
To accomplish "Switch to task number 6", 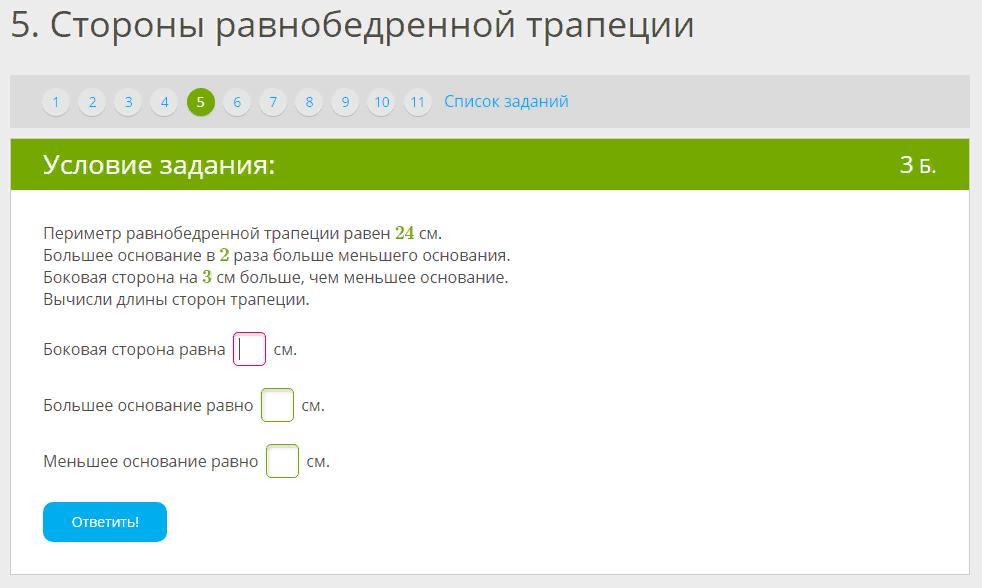I will (237, 102).
